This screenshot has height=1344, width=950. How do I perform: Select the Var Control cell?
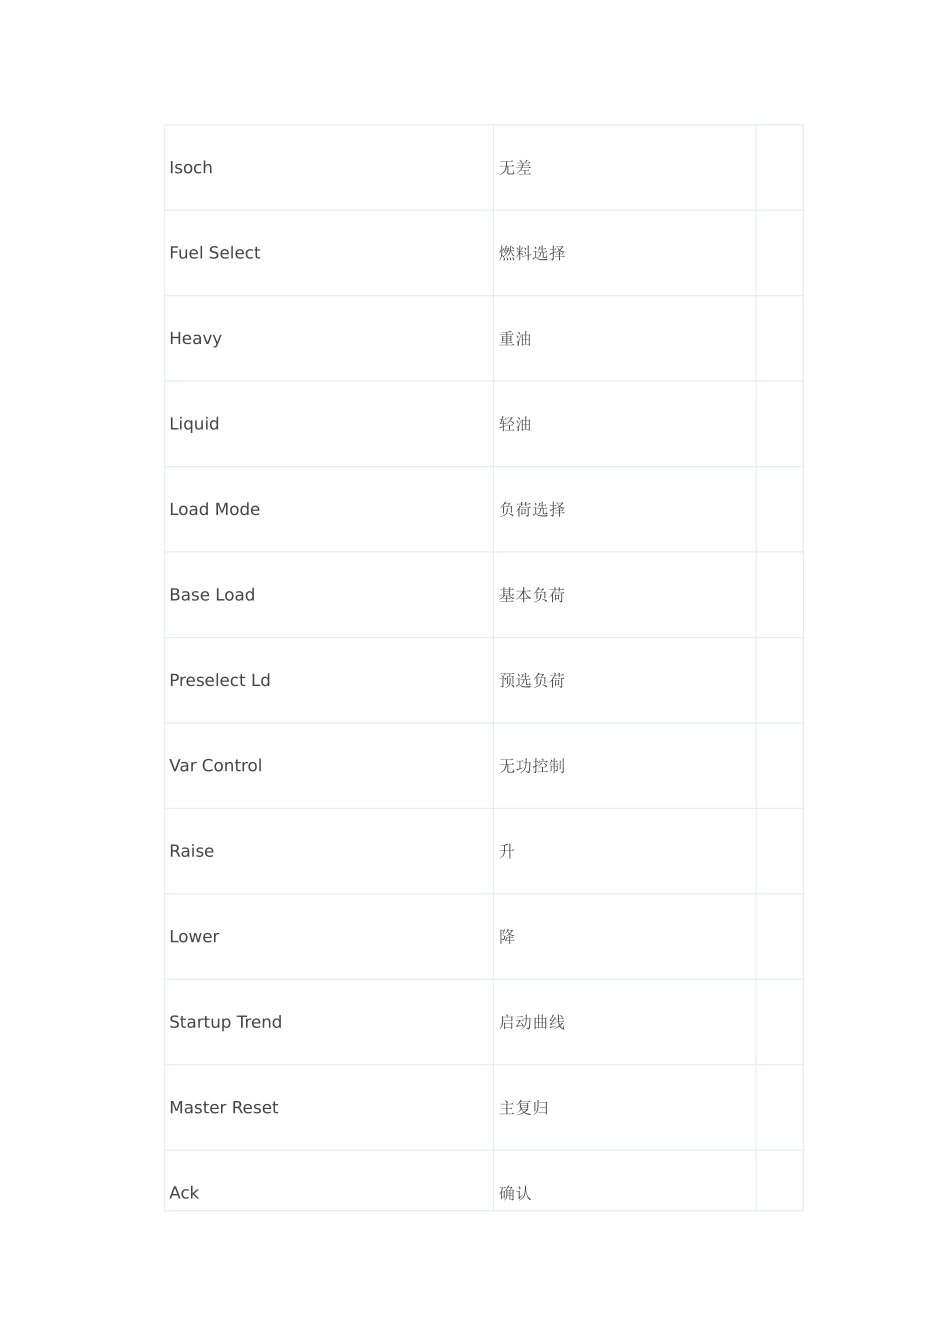pos(328,765)
